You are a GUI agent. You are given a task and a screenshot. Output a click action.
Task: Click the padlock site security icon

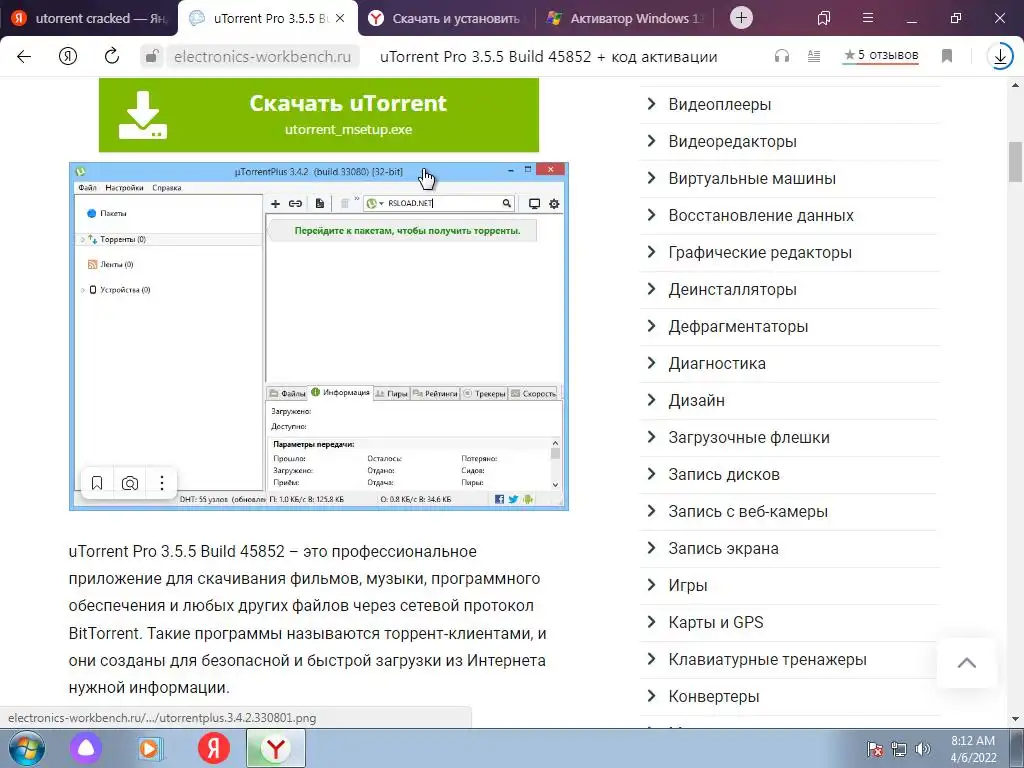(152, 56)
